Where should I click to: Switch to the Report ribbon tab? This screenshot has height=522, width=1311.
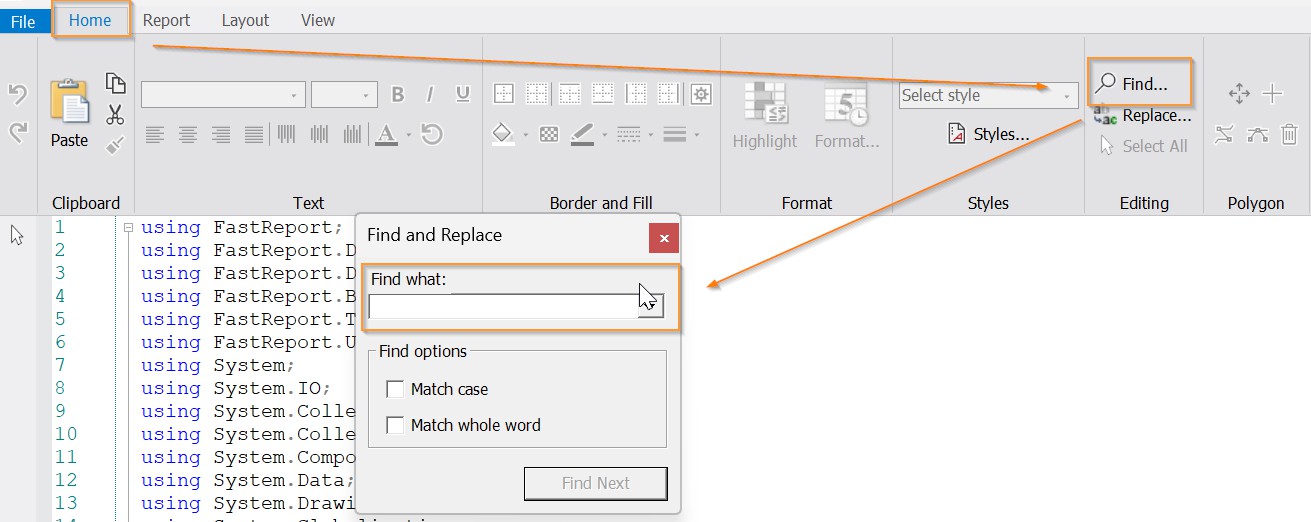pyautogui.click(x=166, y=20)
